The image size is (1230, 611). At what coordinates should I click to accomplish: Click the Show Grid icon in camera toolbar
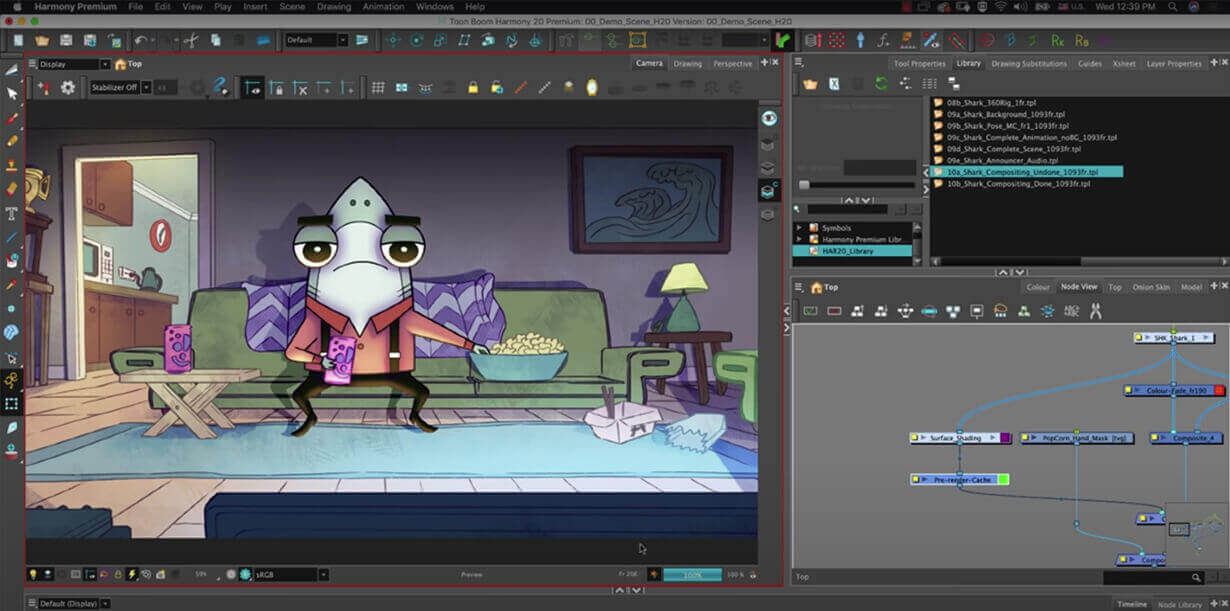click(x=378, y=88)
